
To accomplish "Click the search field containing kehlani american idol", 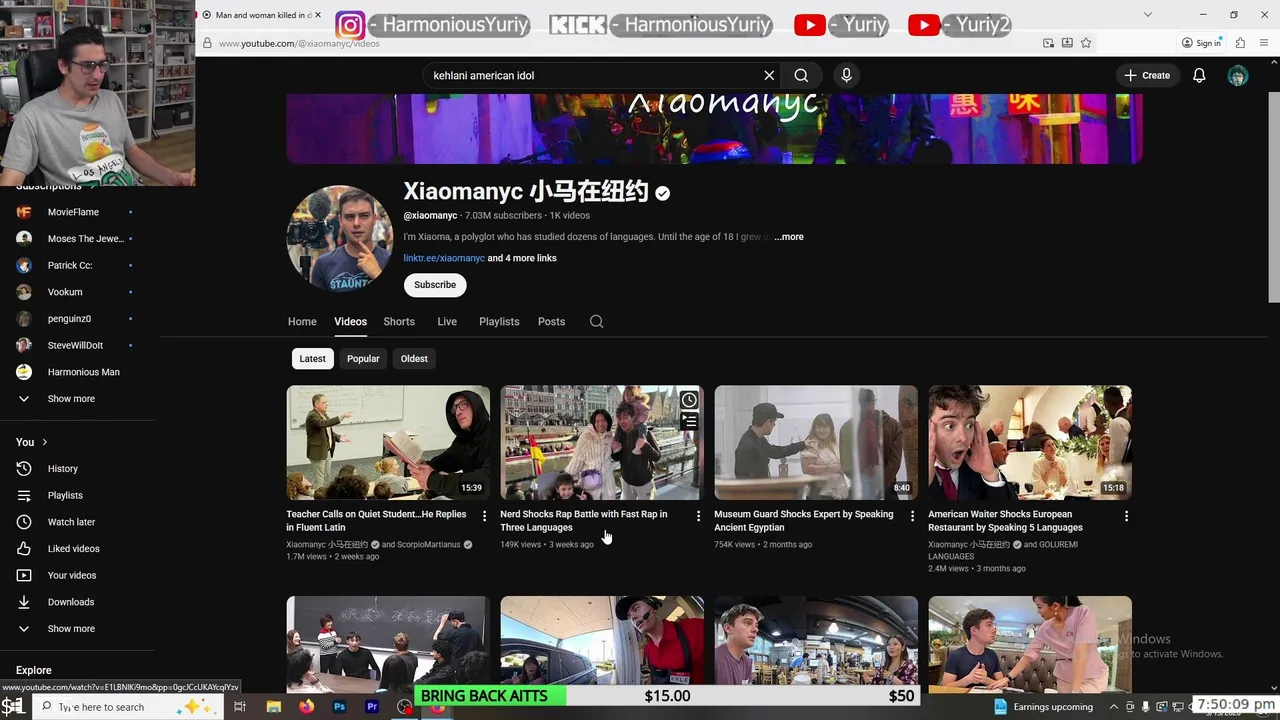I will pos(594,75).
